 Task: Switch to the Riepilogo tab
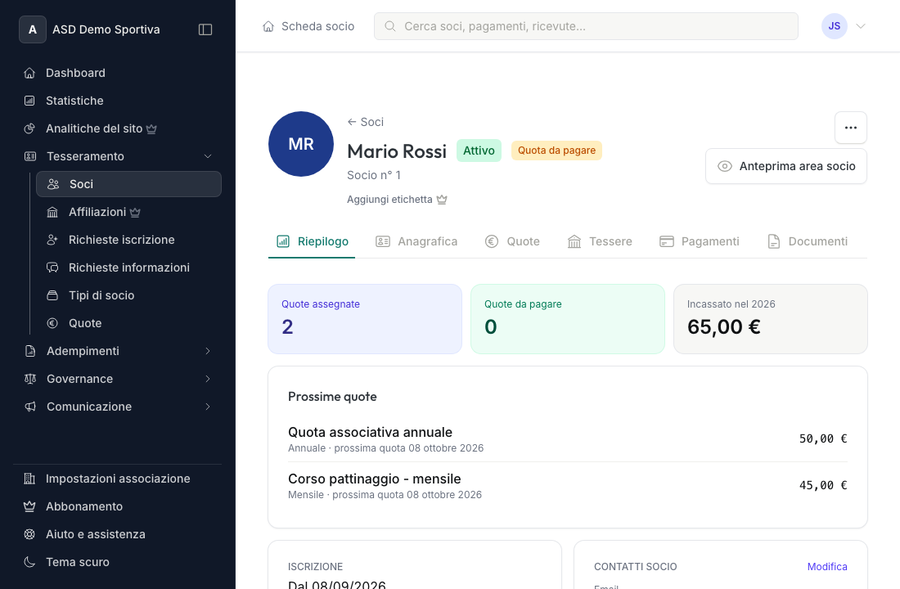[312, 242]
